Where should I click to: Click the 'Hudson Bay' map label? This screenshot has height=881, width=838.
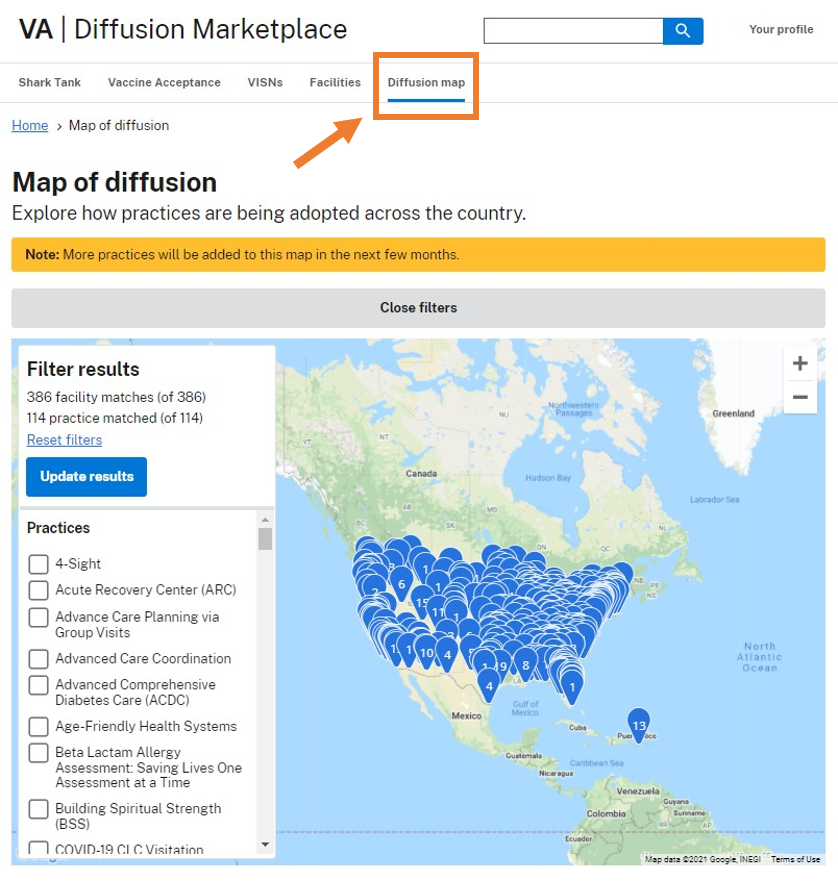[x=548, y=478]
